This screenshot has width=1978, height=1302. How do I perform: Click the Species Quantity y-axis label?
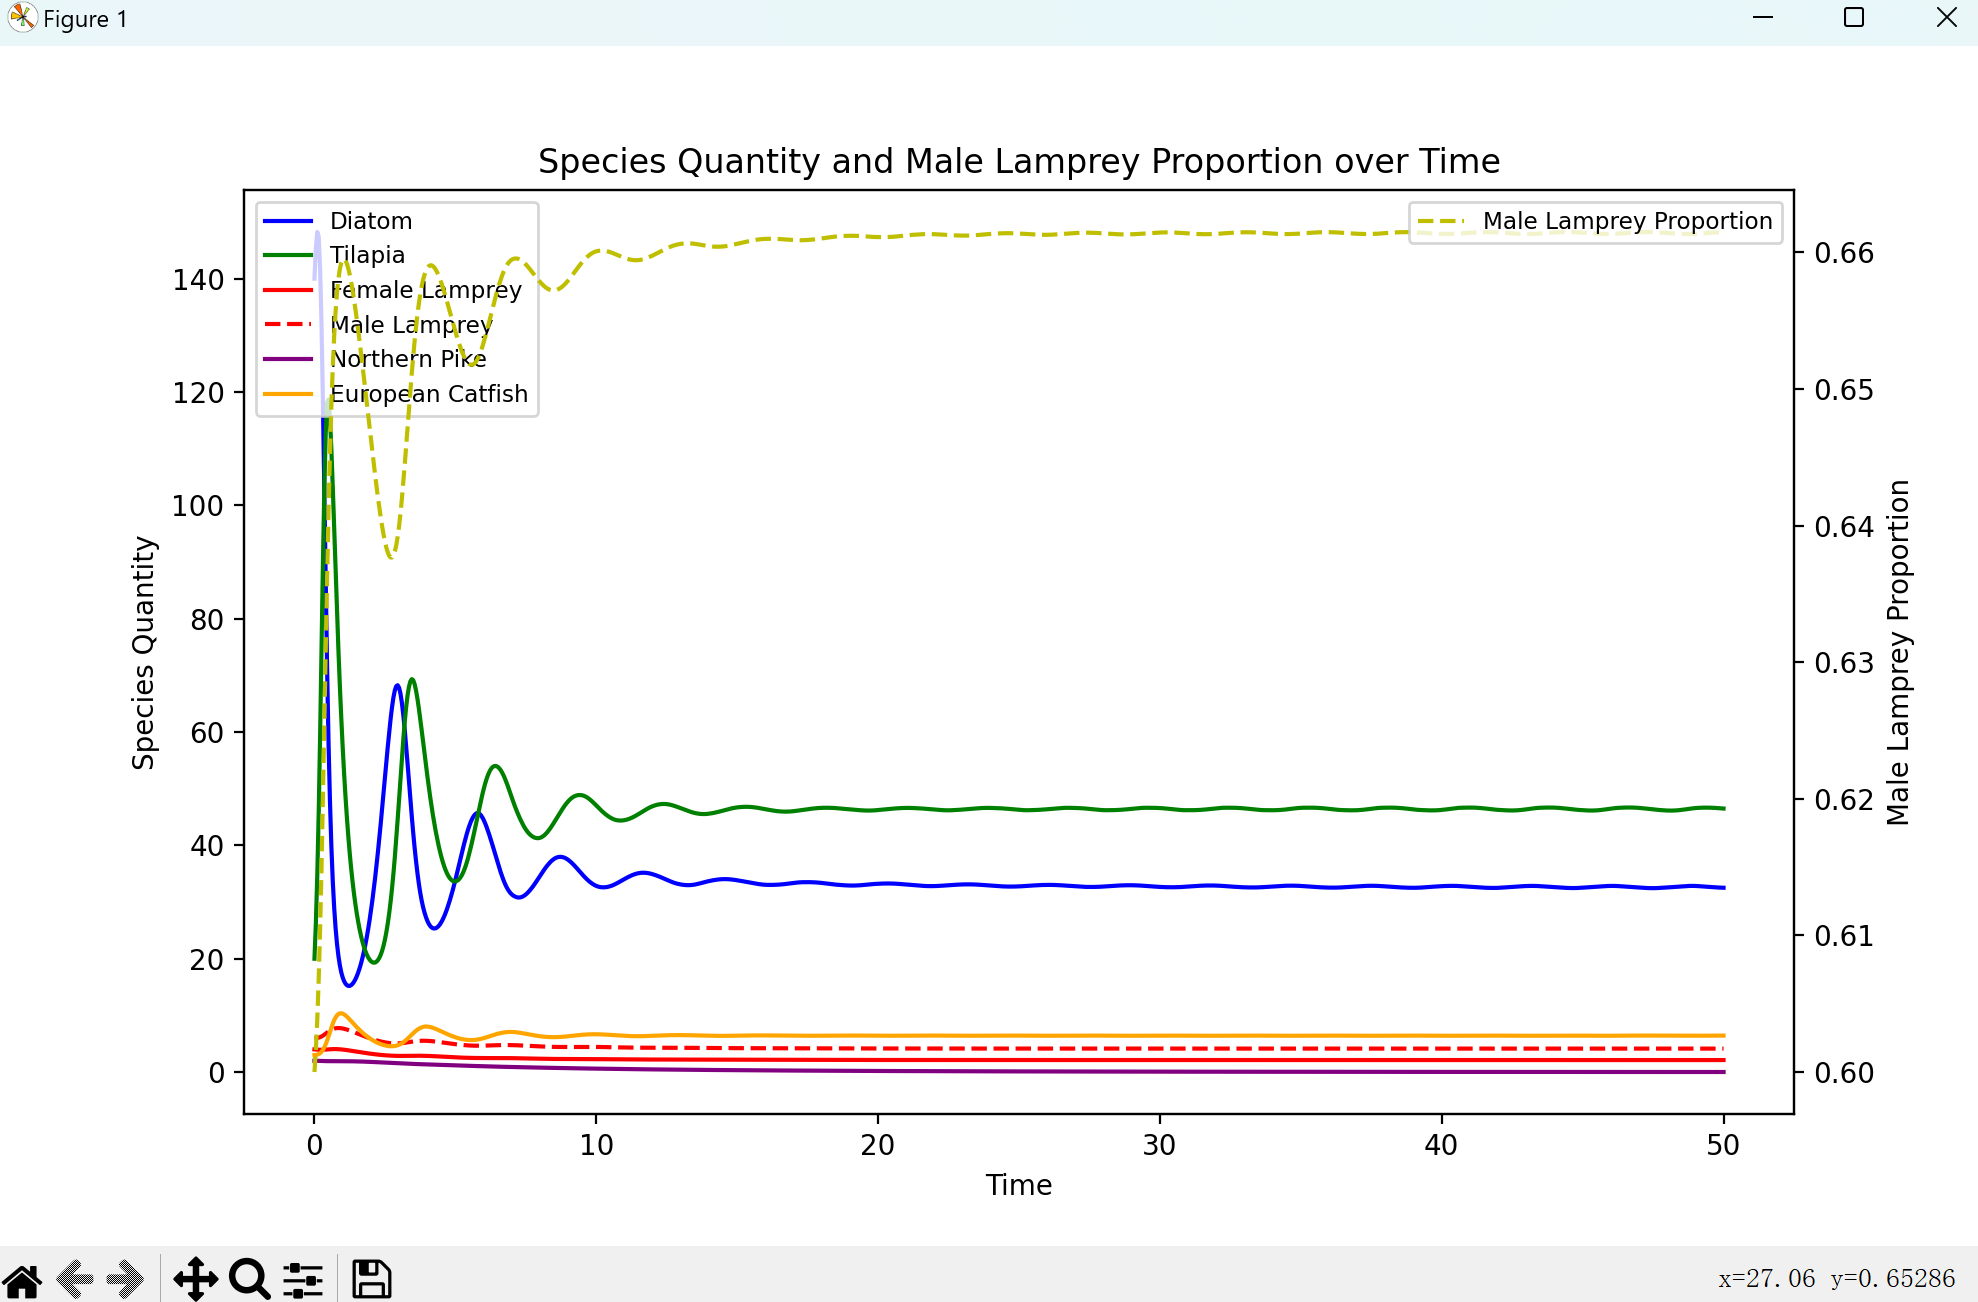coord(144,652)
